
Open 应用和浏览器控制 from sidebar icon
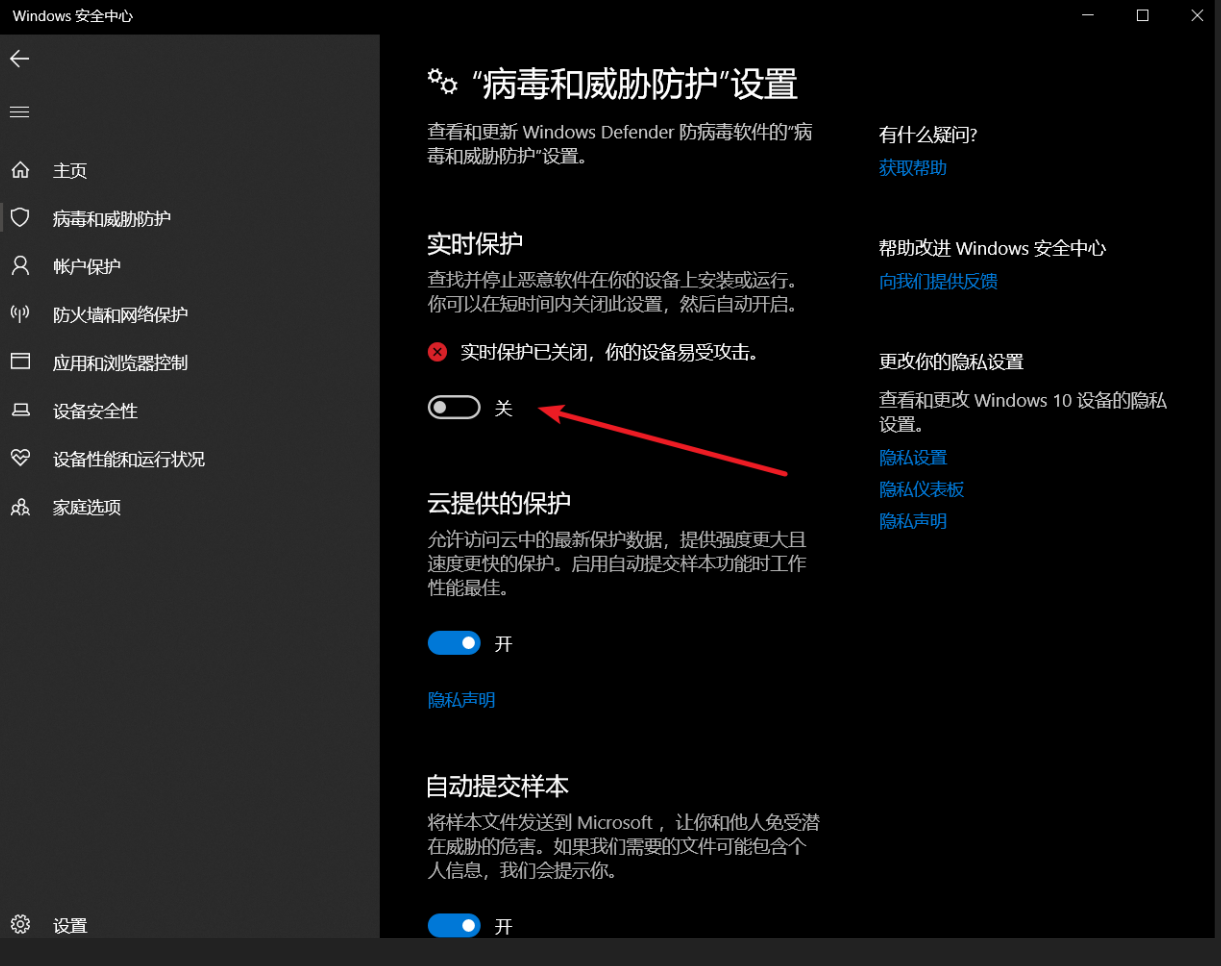(x=20, y=362)
